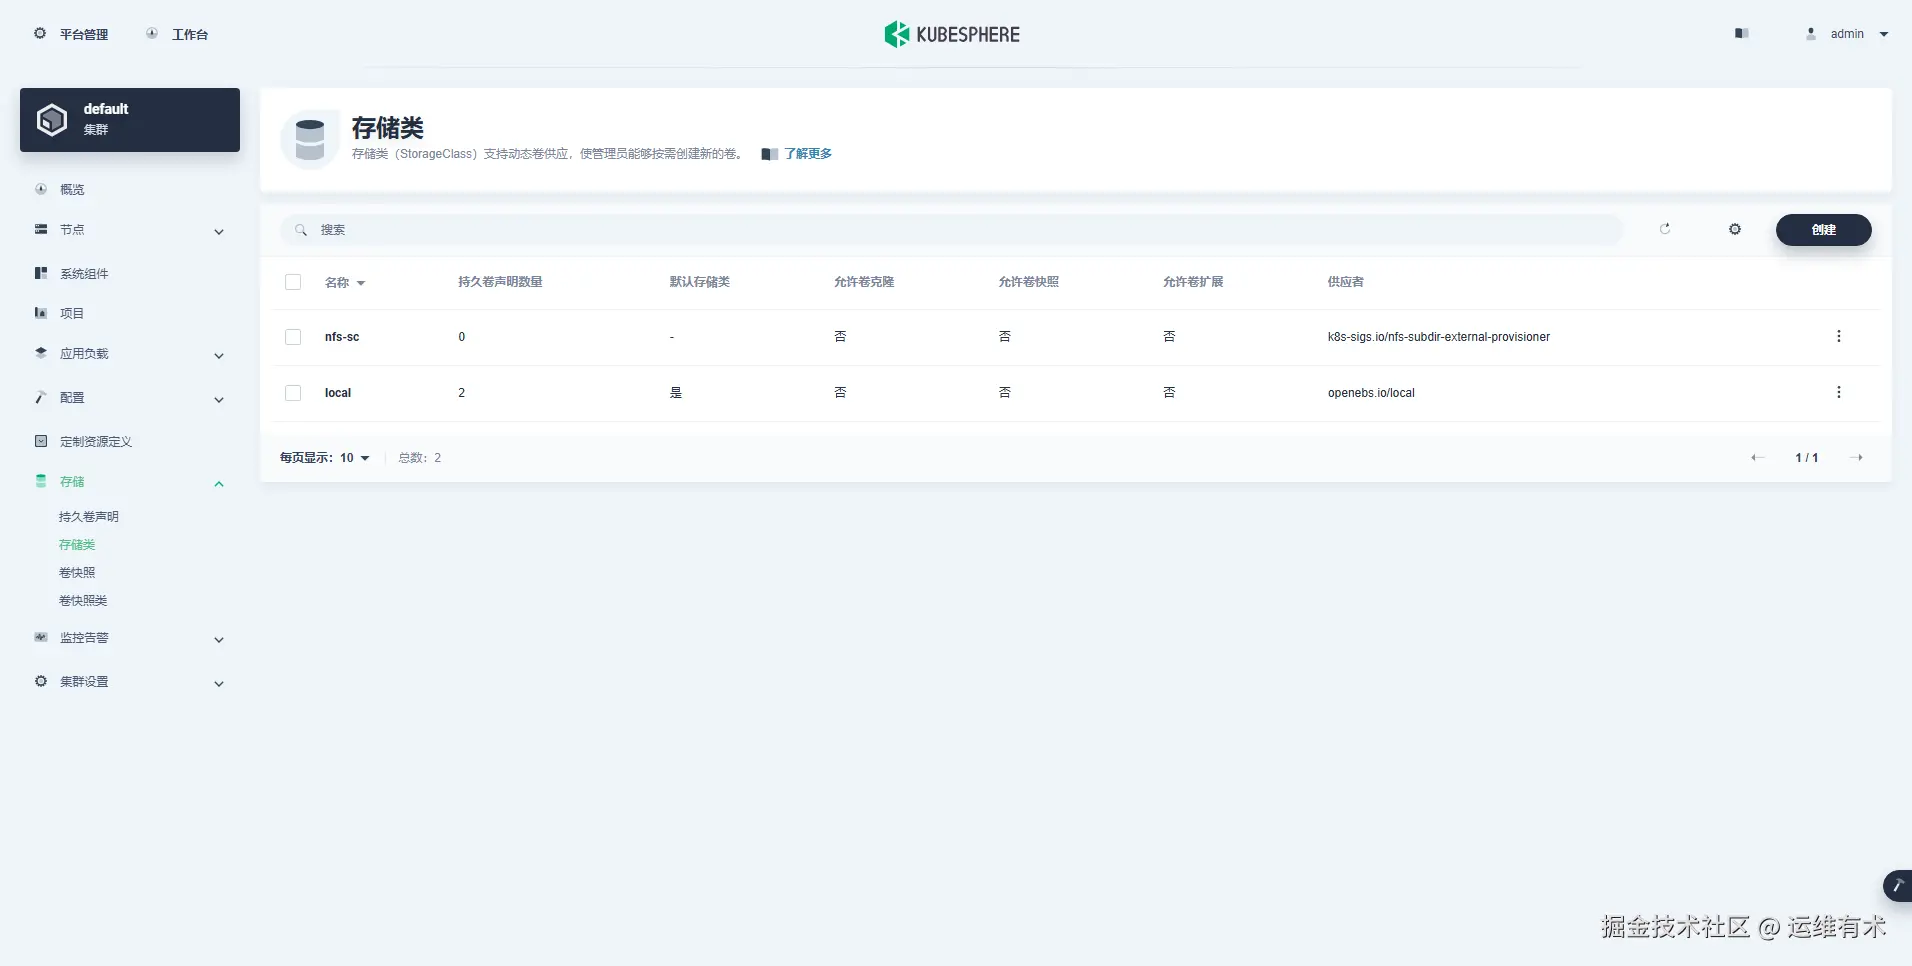Click the 节点 nodes icon in sidebar
The width and height of the screenshot is (1912, 966).
click(x=41, y=229)
